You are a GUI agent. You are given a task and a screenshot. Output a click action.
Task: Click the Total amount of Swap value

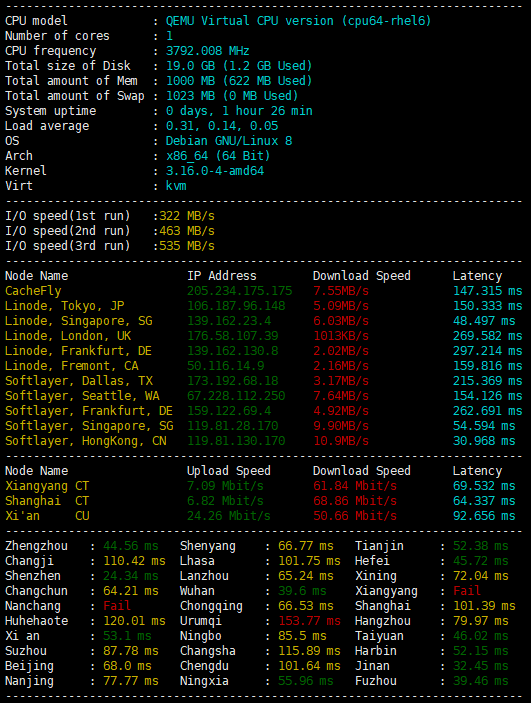[x=232, y=96]
